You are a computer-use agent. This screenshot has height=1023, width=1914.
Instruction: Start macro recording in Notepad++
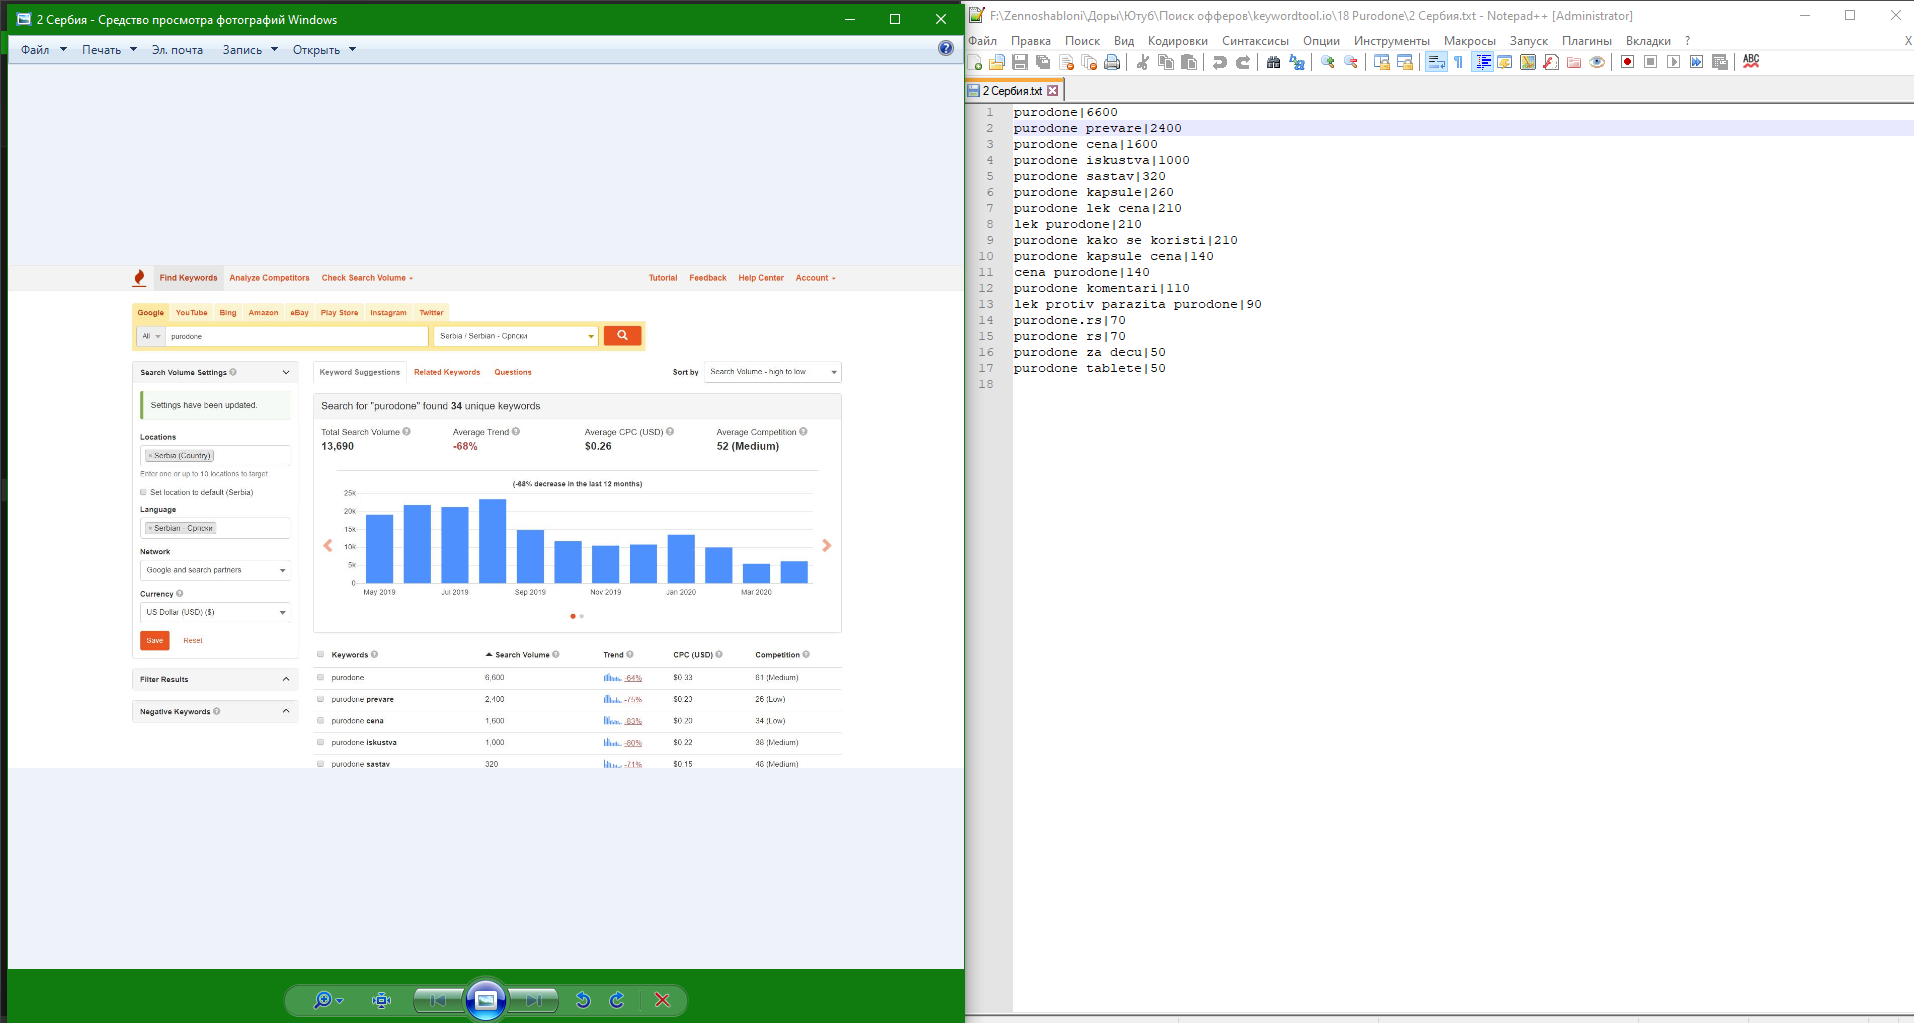(1627, 62)
